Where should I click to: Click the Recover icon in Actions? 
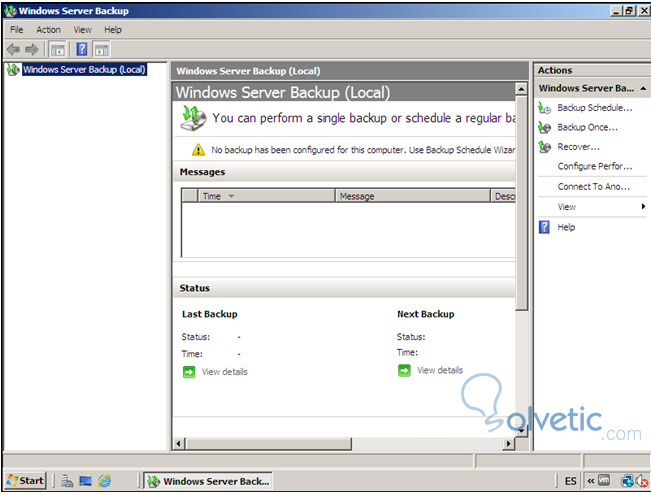pyautogui.click(x=544, y=147)
